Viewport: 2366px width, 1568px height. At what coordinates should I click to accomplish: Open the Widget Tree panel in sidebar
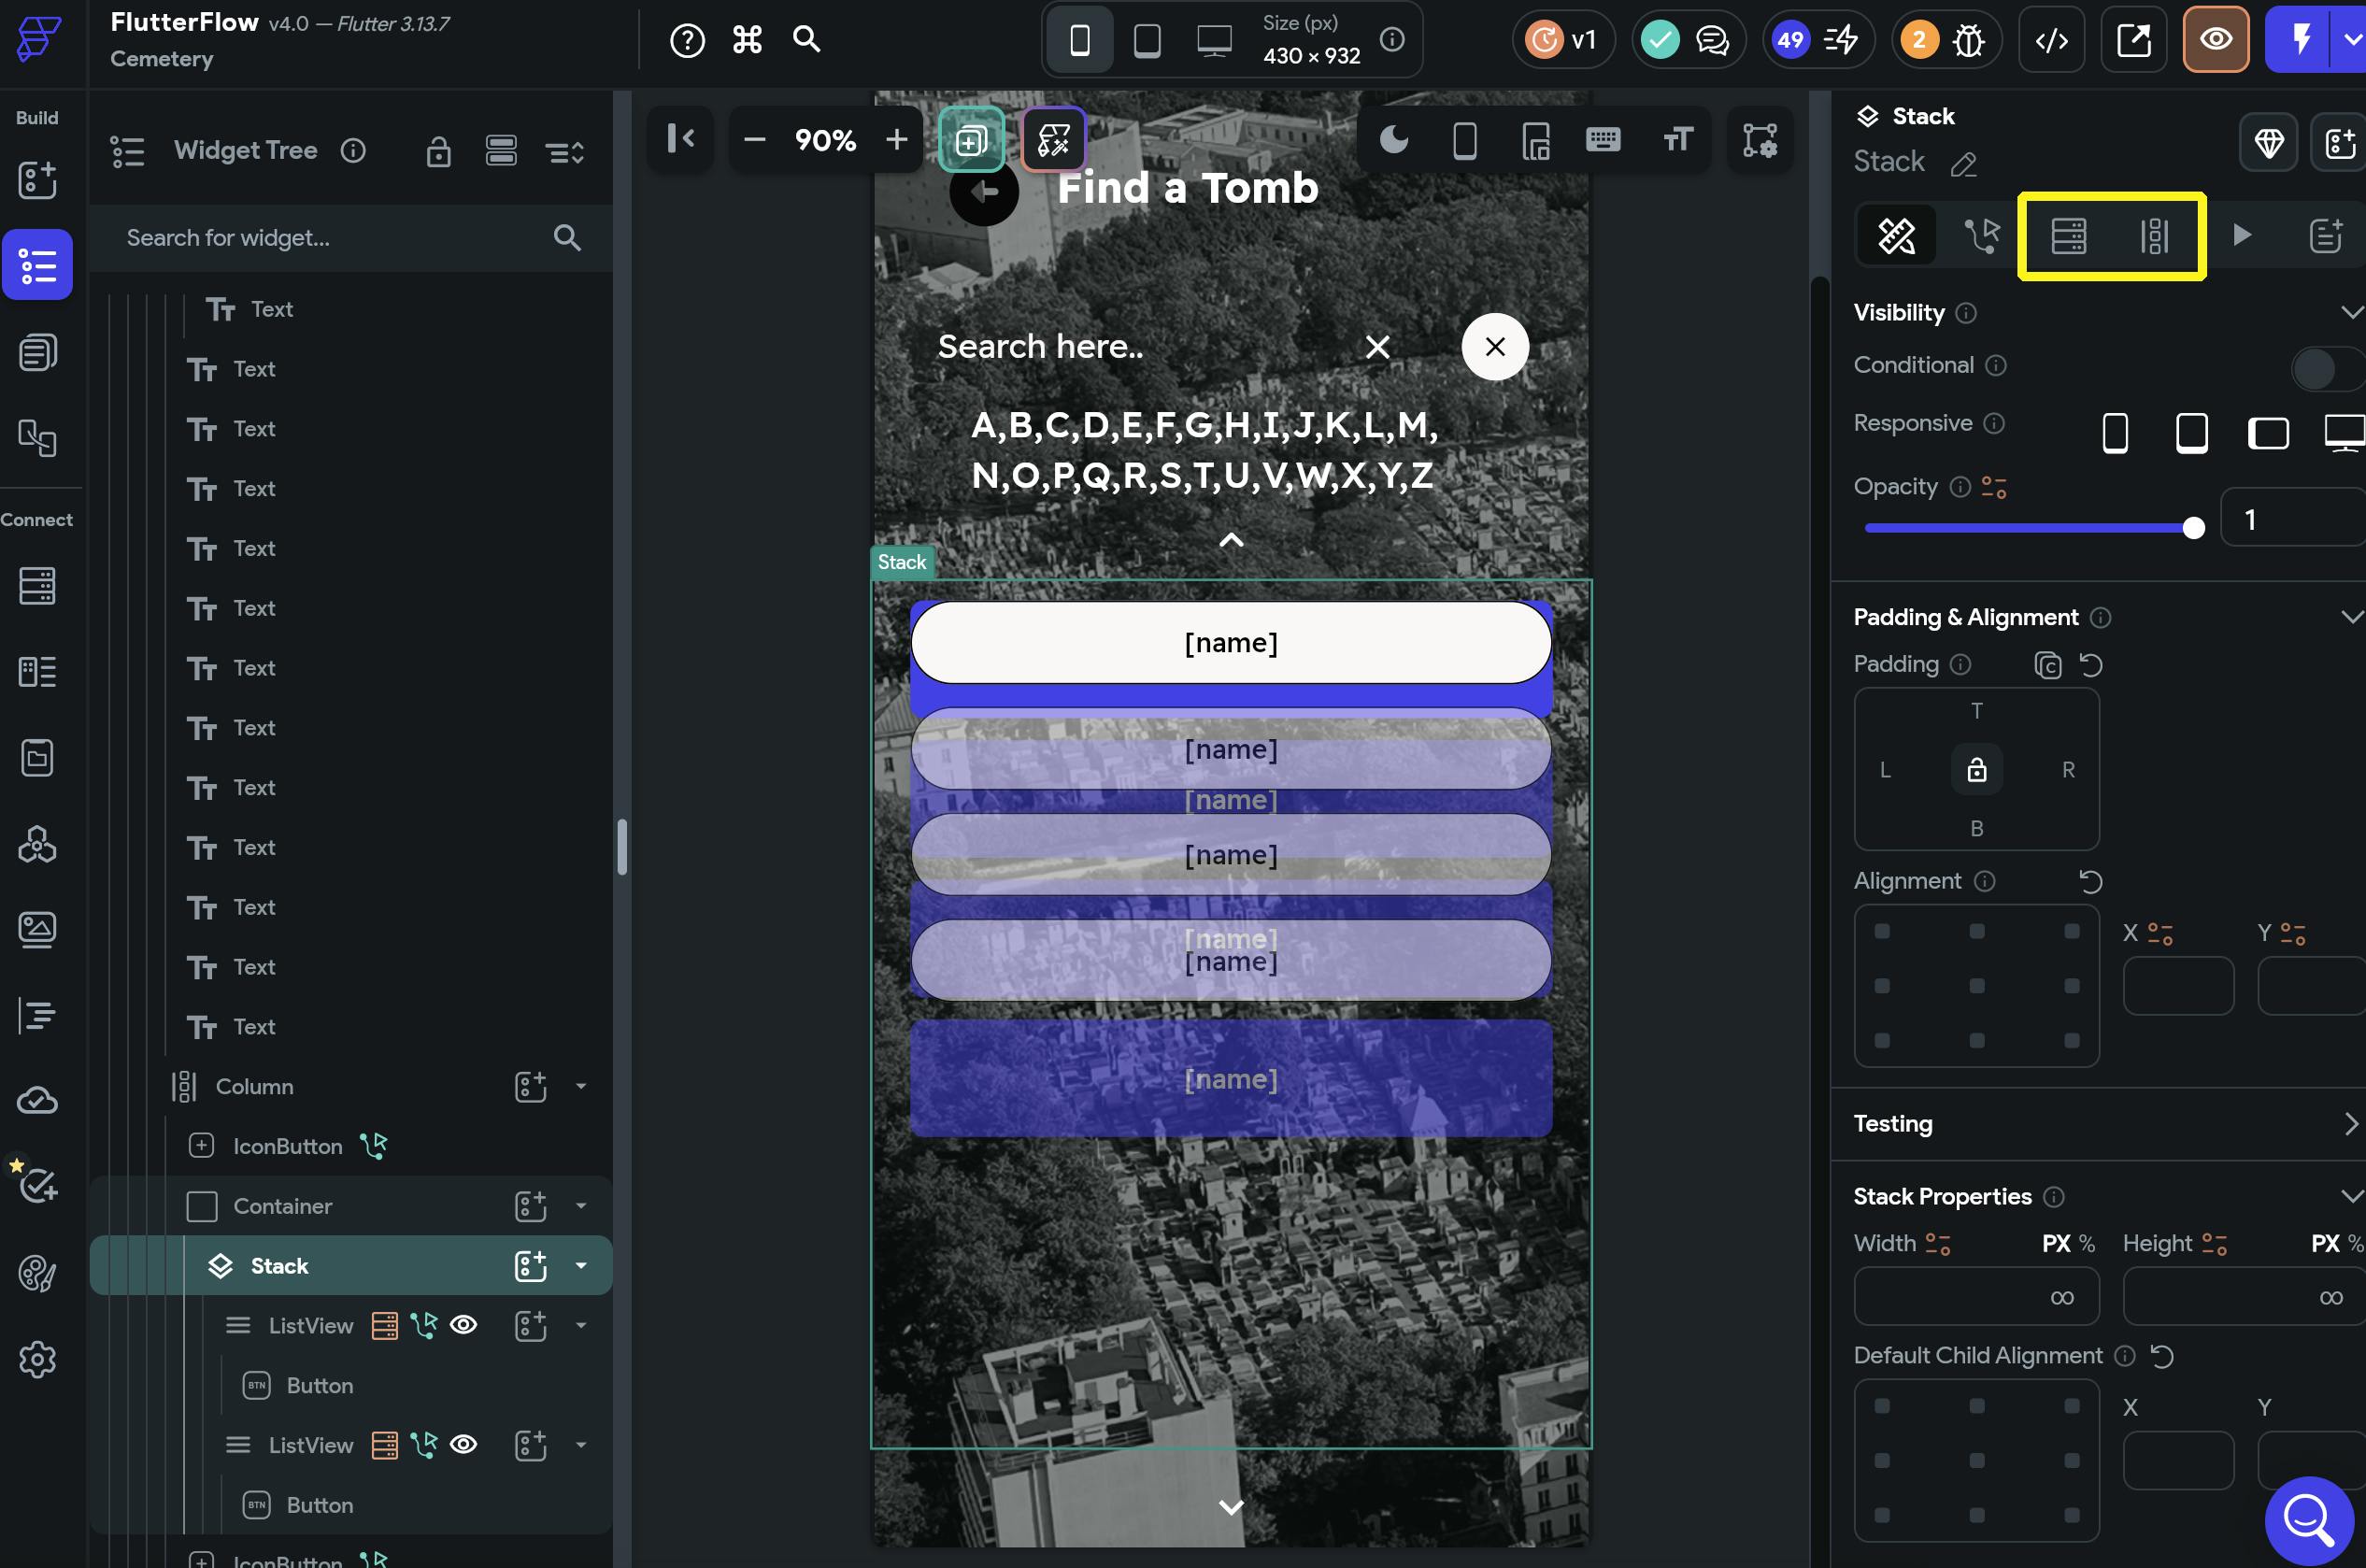tap(37, 265)
